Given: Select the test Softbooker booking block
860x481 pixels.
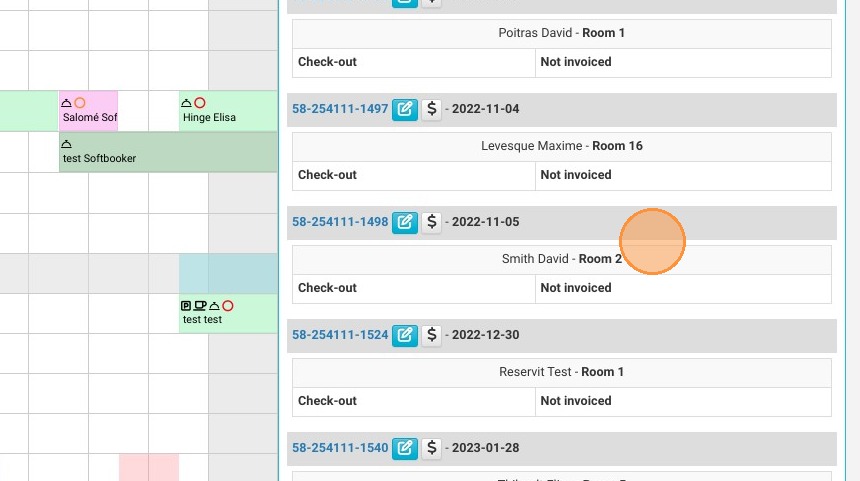Looking at the screenshot, I should [168, 152].
